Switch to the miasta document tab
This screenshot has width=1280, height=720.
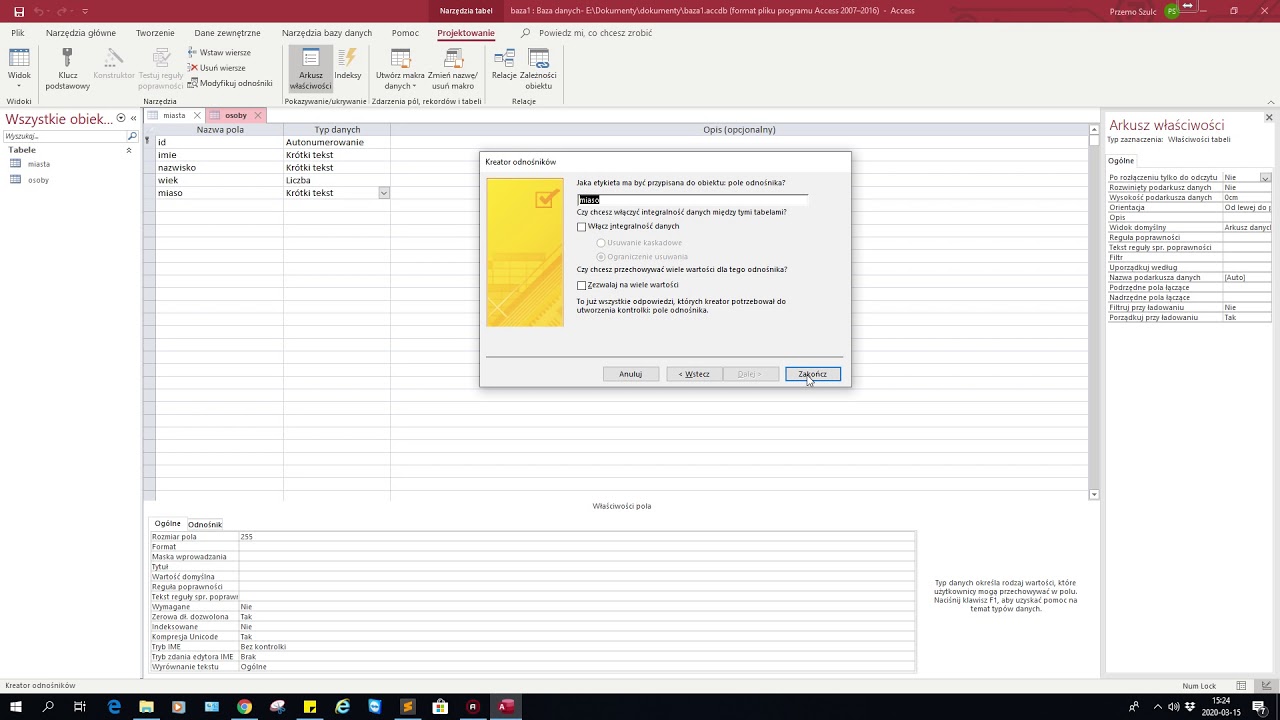coord(174,115)
